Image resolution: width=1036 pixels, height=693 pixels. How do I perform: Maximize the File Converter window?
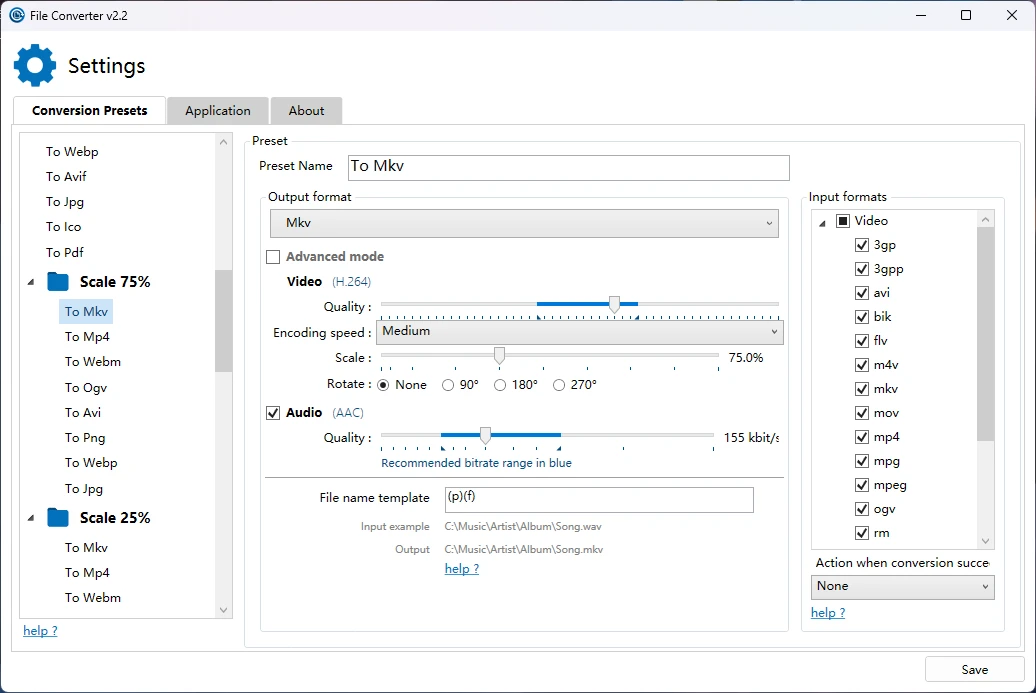click(966, 15)
